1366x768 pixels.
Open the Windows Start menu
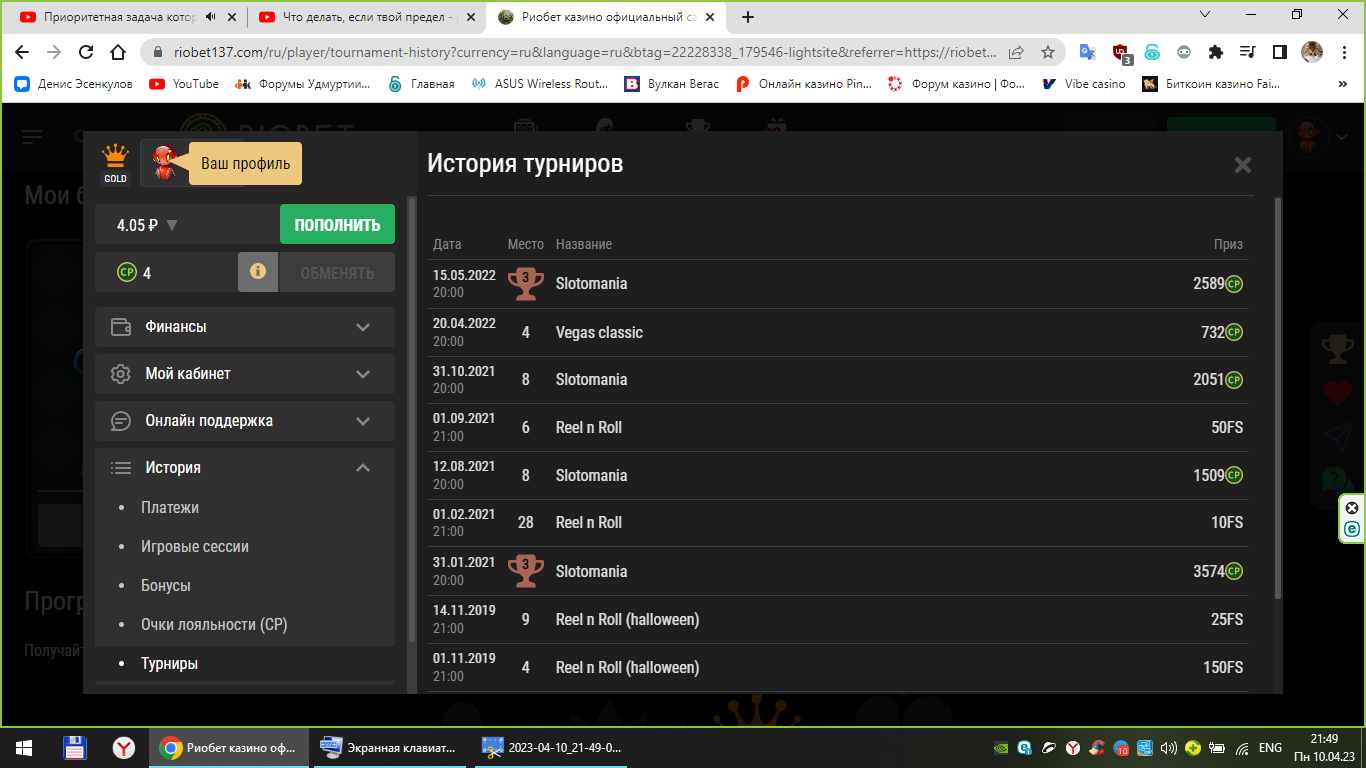pyautogui.click(x=24, y=747)
